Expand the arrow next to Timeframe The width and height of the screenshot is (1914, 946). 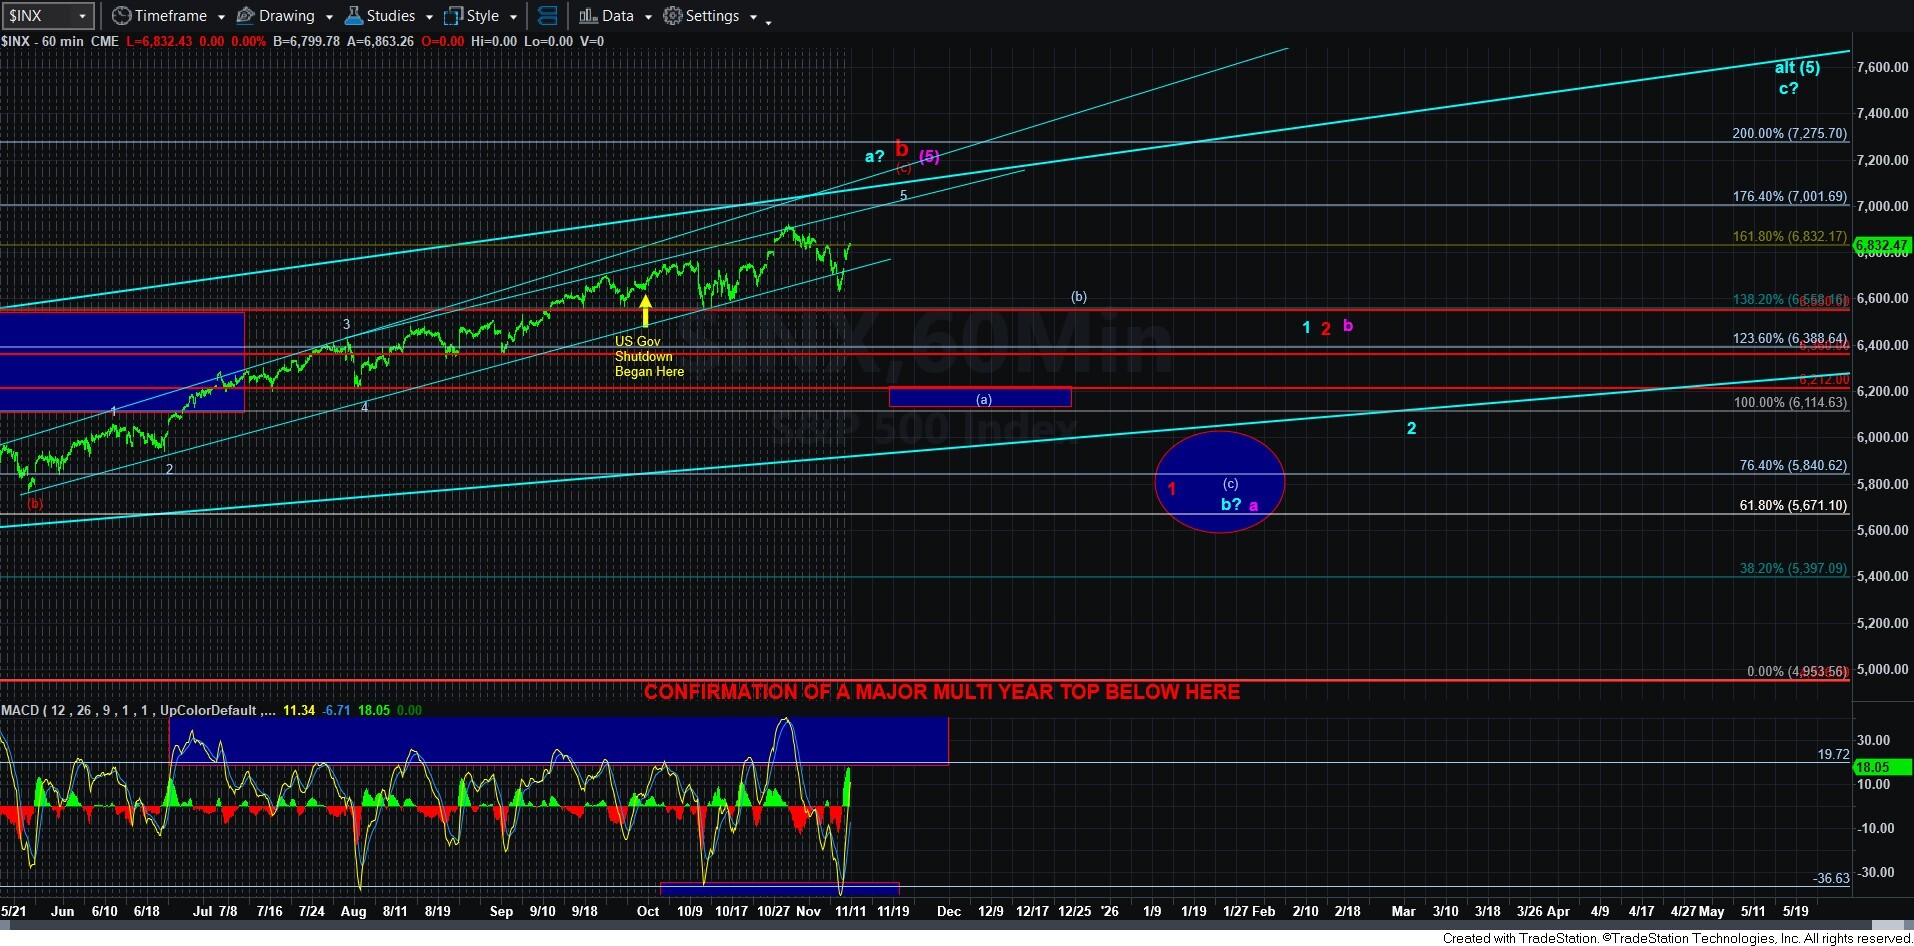(221, 17)
